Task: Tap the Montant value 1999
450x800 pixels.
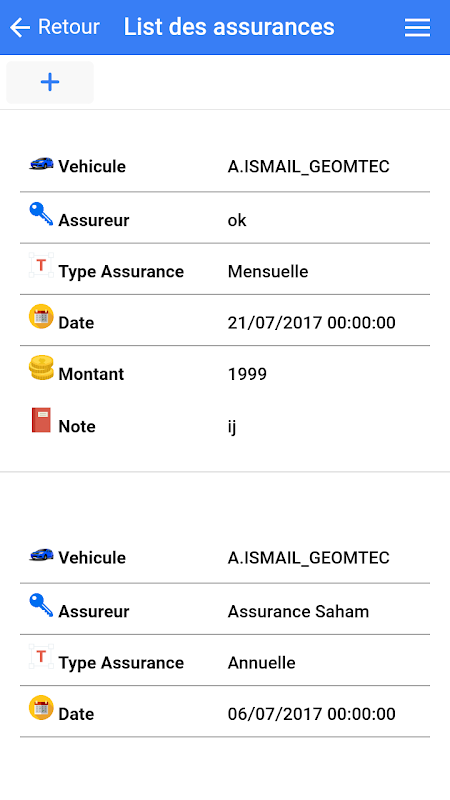Action: point(247,374)
